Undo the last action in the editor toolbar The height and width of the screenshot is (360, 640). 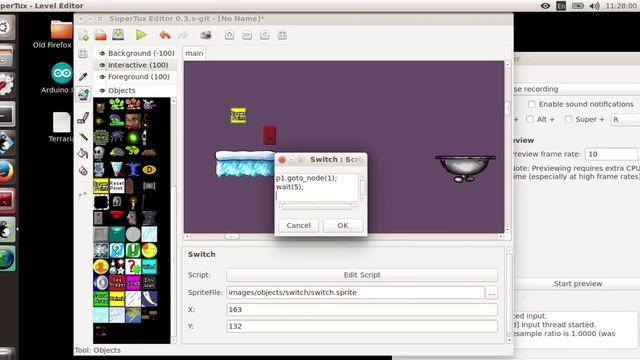165,35
